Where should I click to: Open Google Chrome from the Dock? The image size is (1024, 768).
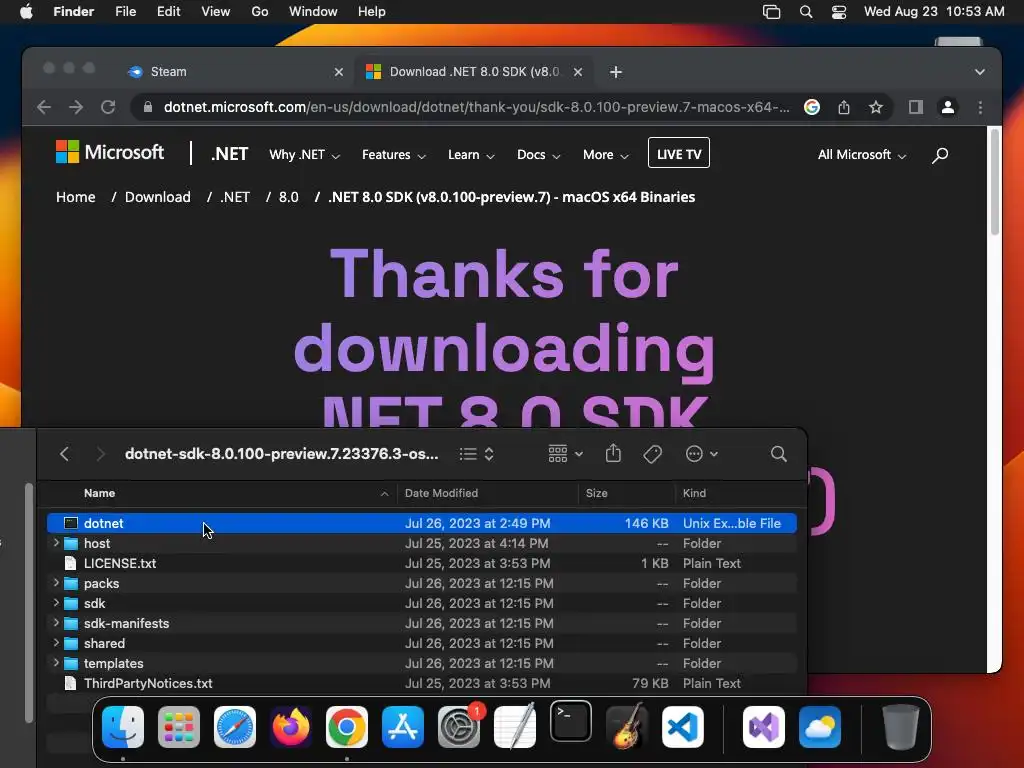347,727
